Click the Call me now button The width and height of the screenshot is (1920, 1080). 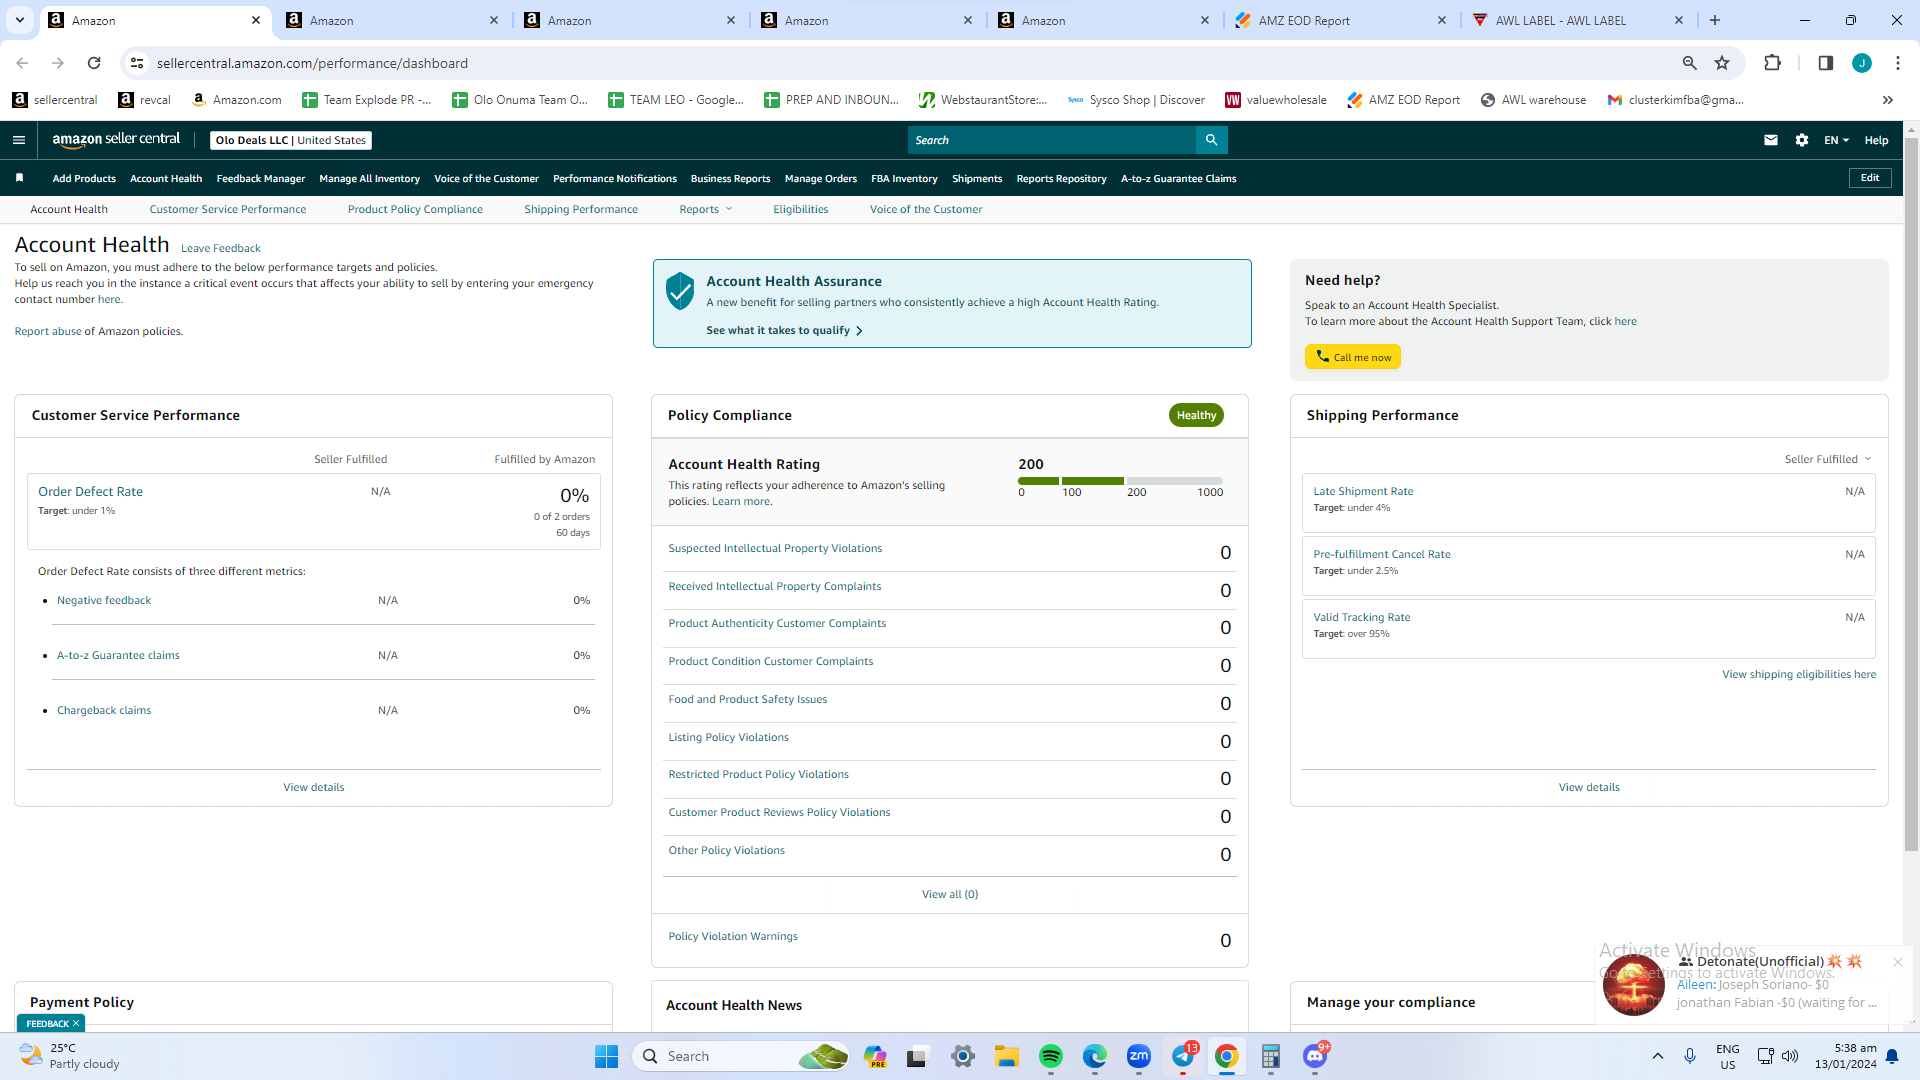pyautogui.click(x=1352, y=357)
